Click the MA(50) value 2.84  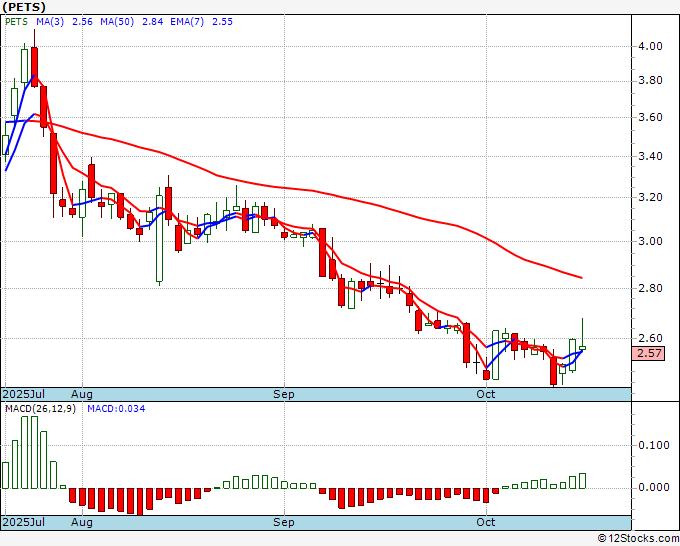coord(153,22)
